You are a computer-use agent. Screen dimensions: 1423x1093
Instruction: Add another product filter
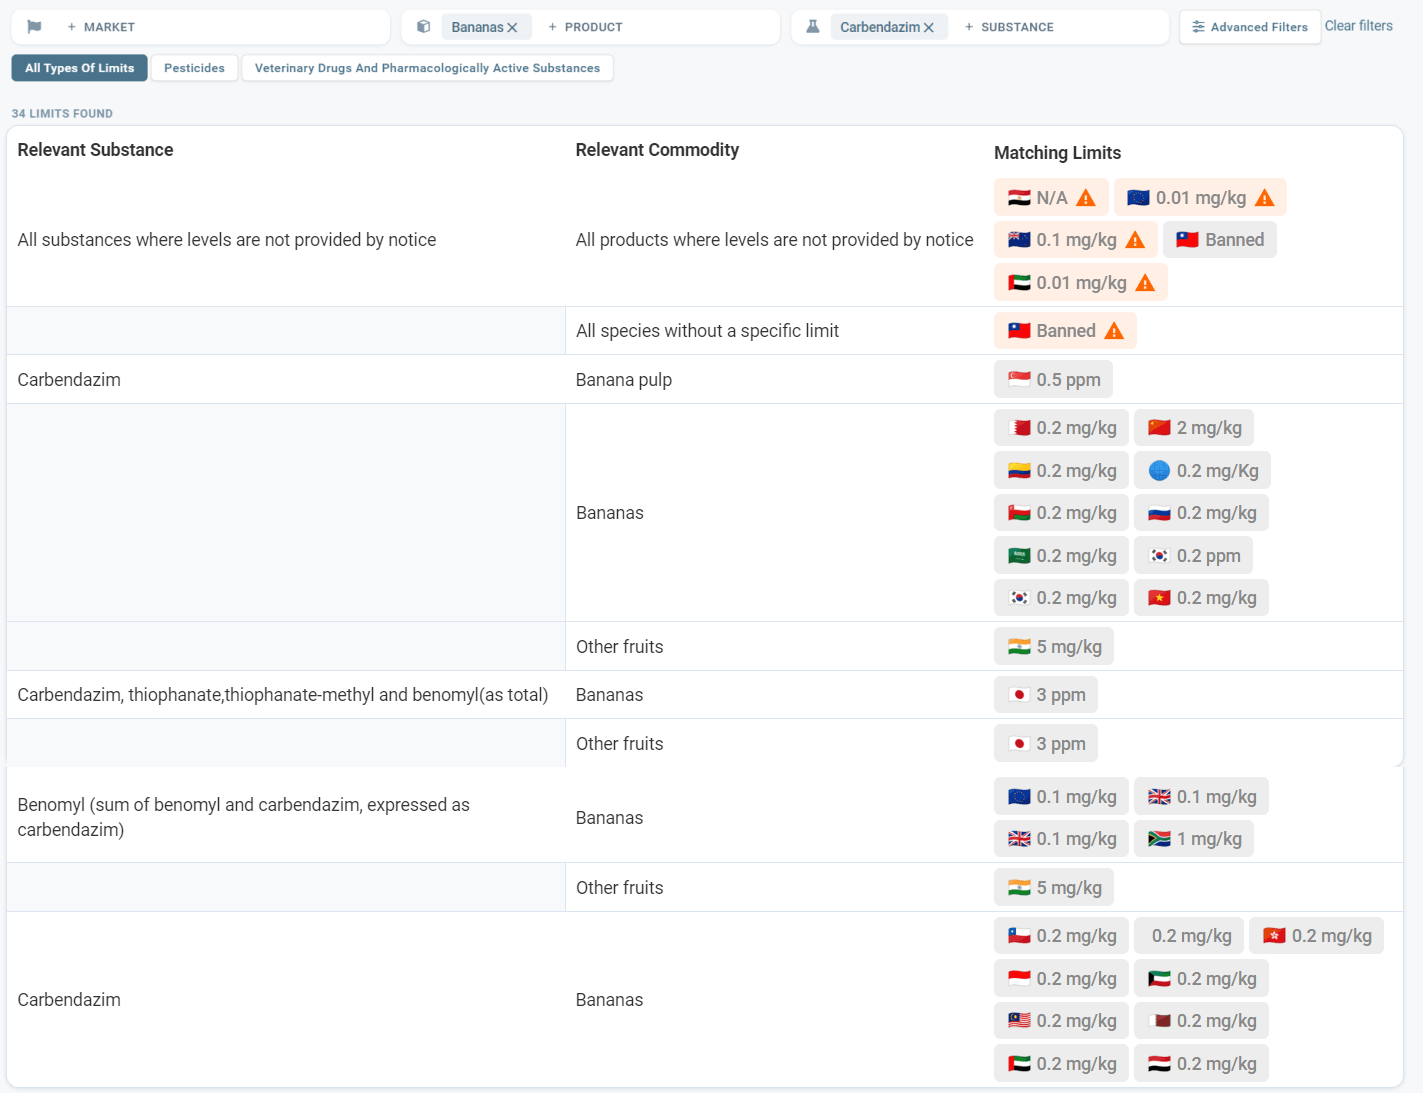[x=585, y=27]
